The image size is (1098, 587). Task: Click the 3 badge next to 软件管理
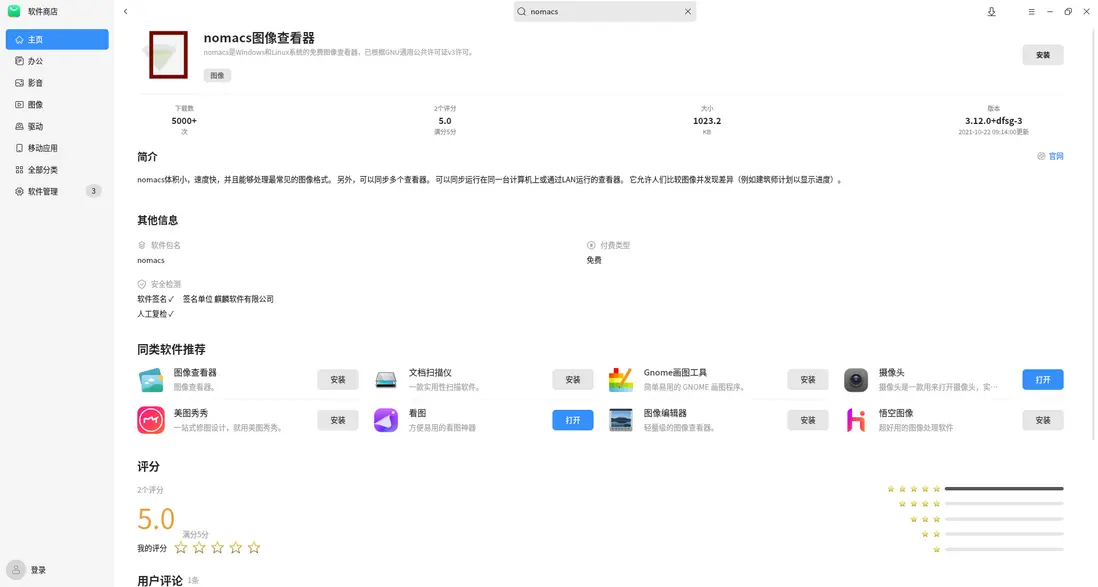[x=93, y=191]
